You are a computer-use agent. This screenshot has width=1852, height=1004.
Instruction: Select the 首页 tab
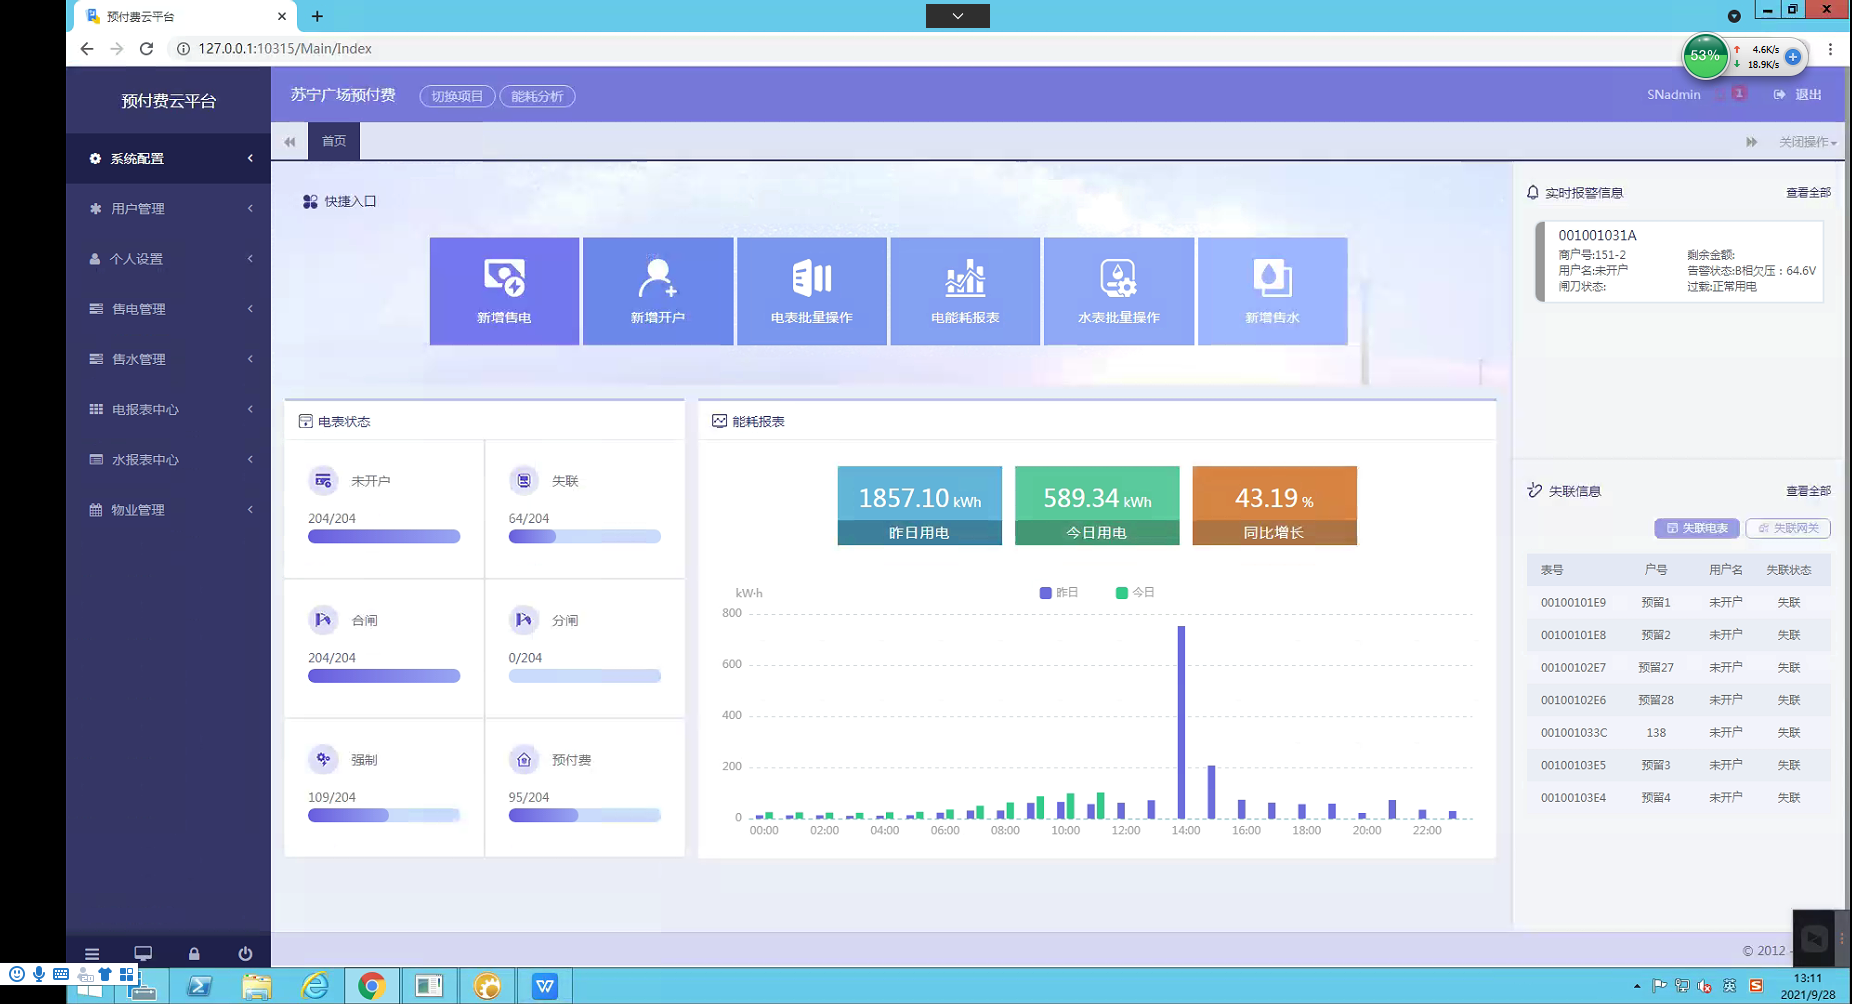point(334,141)
